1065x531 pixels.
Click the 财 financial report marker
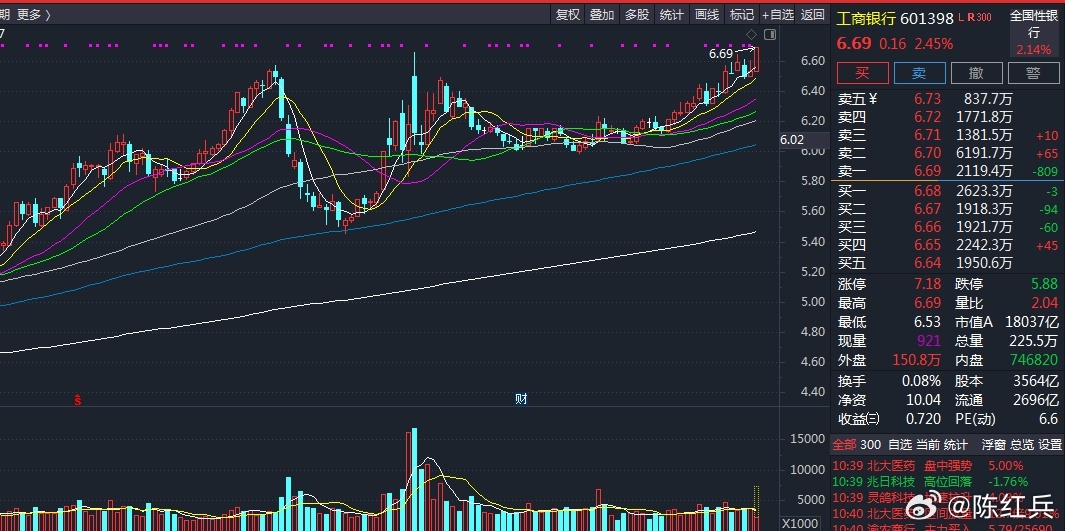tap(521, 399)
